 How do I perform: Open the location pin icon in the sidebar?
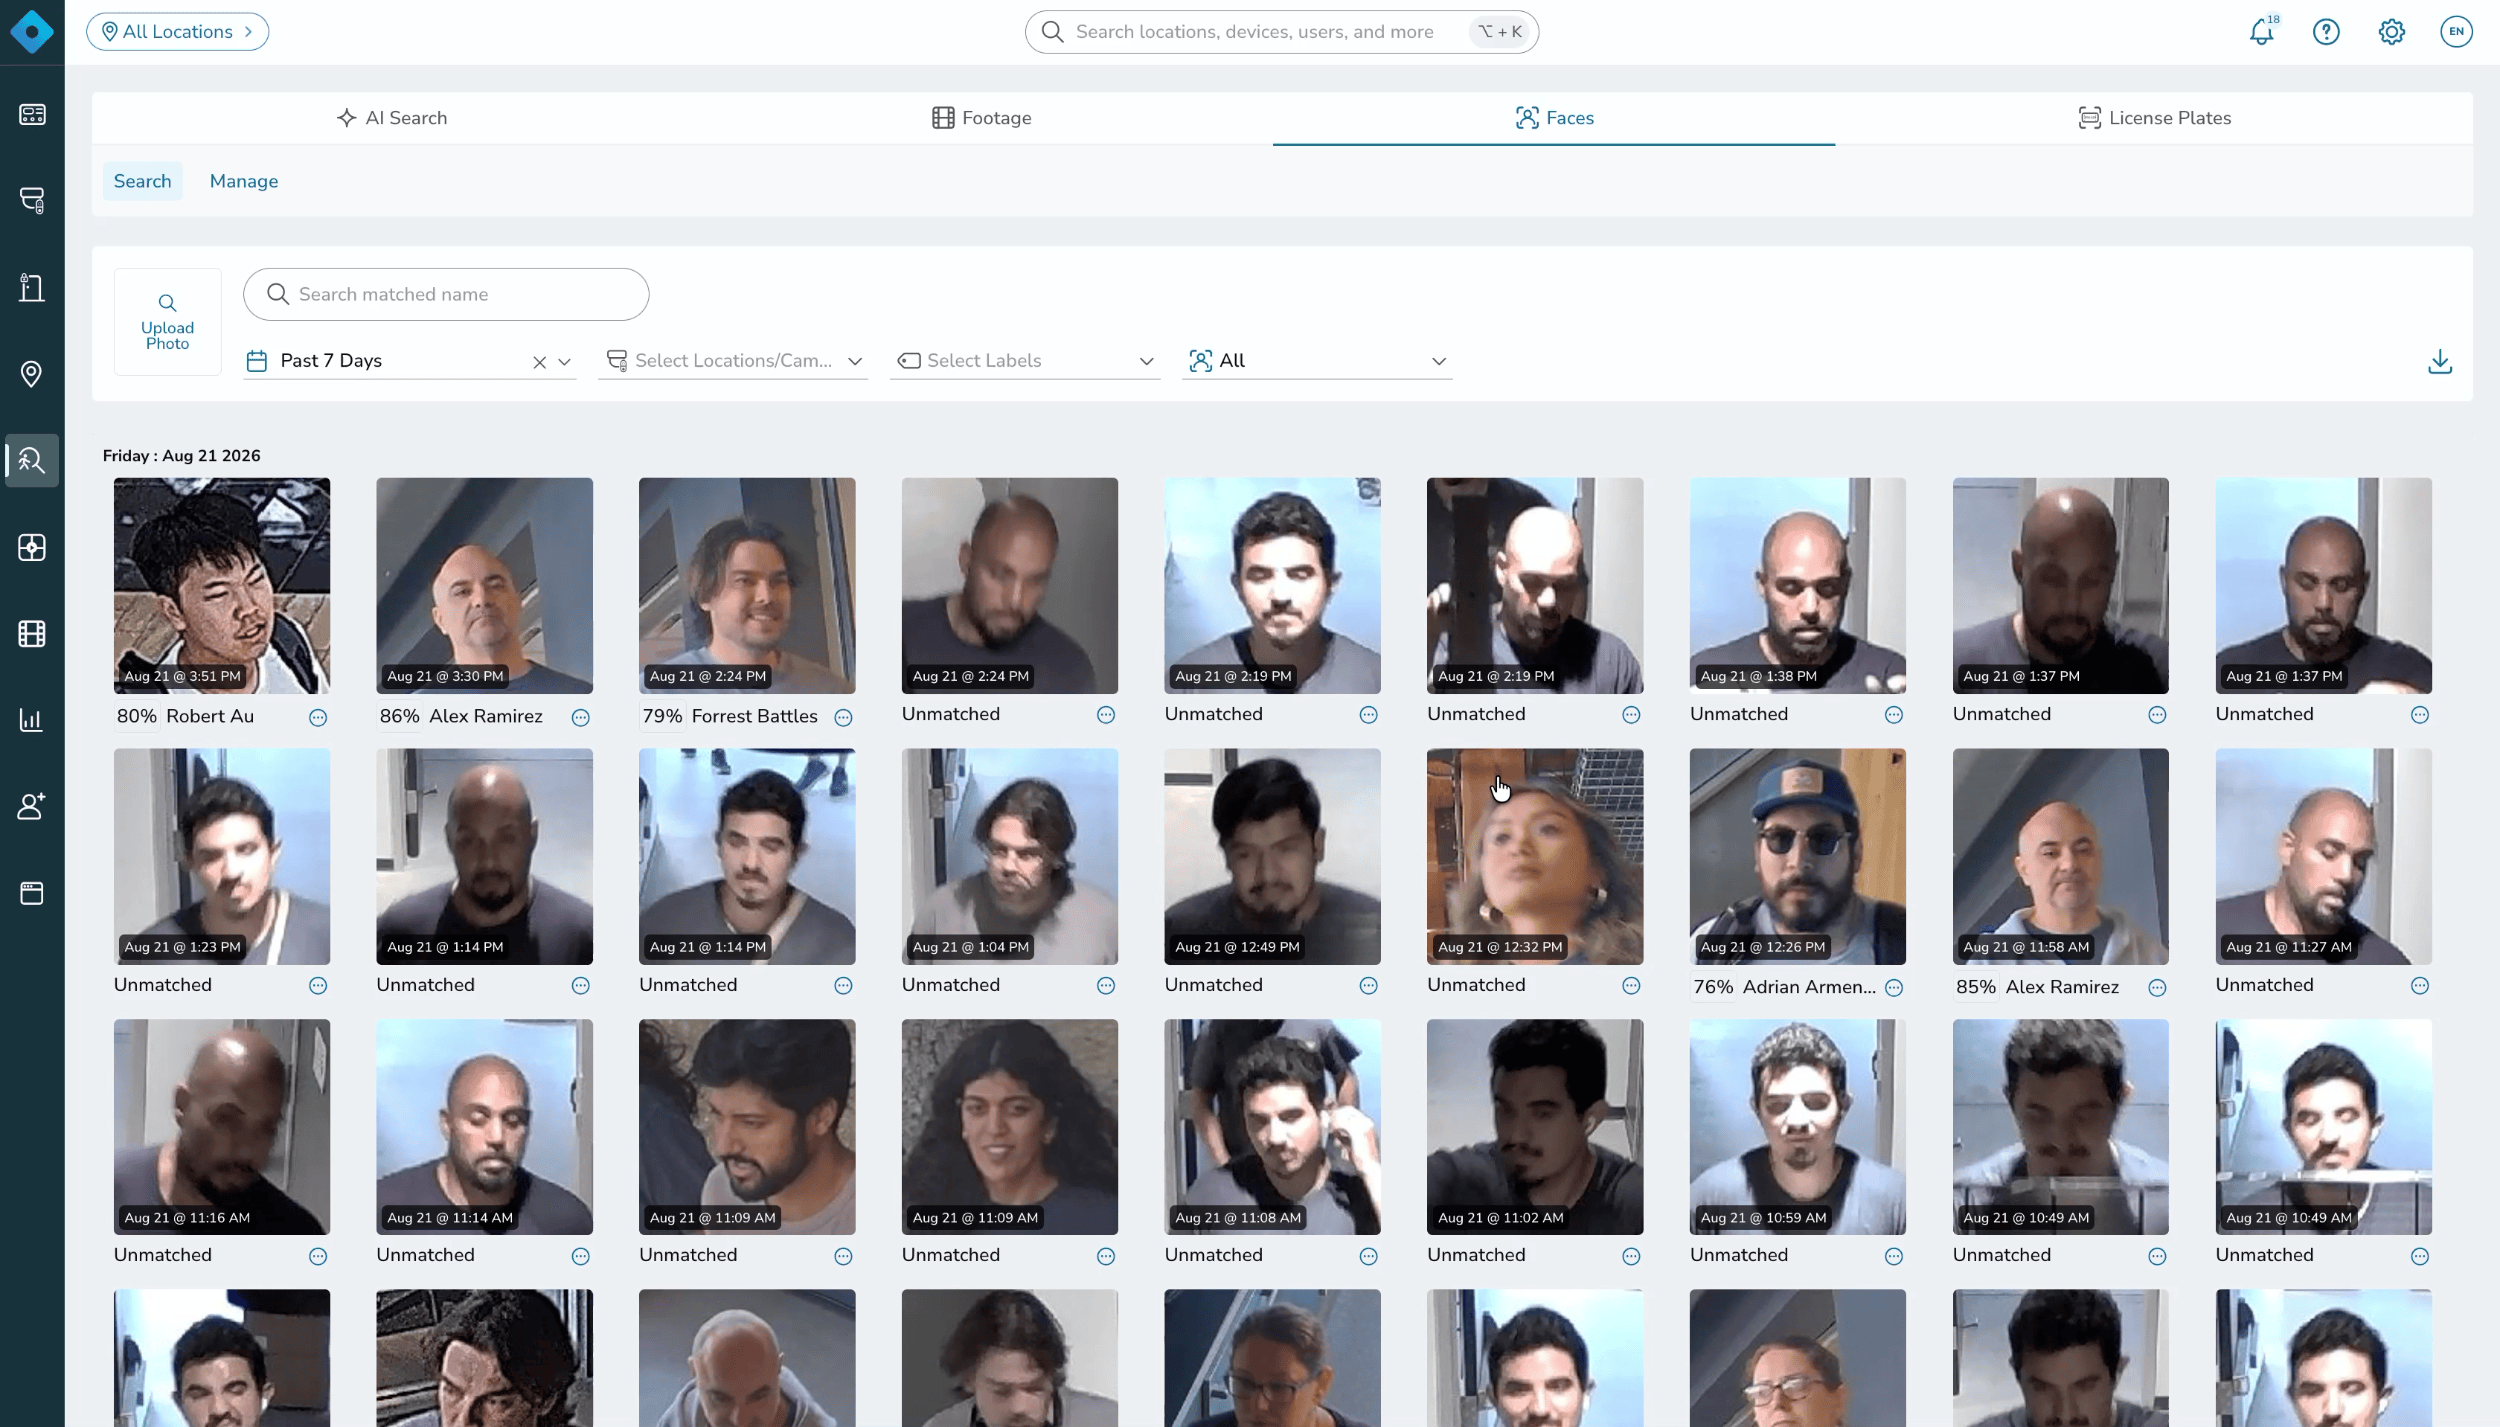pyautogui.click(x=32, y=374)
